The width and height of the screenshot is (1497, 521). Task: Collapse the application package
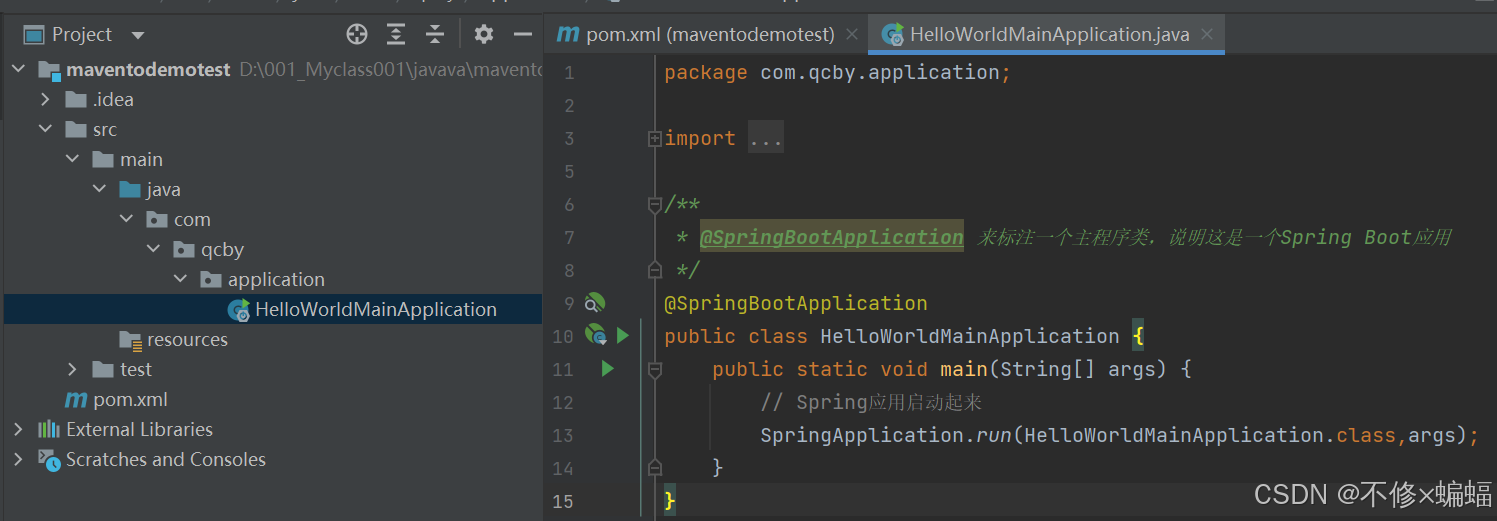[180, 280]
